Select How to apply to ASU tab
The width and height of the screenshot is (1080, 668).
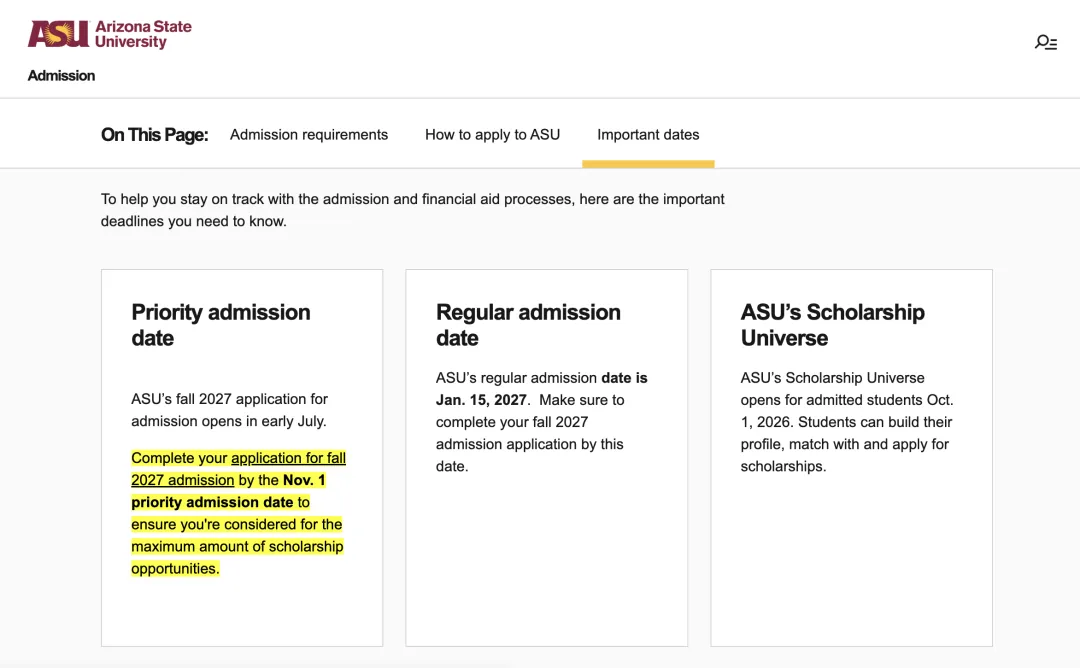point(492,134)
